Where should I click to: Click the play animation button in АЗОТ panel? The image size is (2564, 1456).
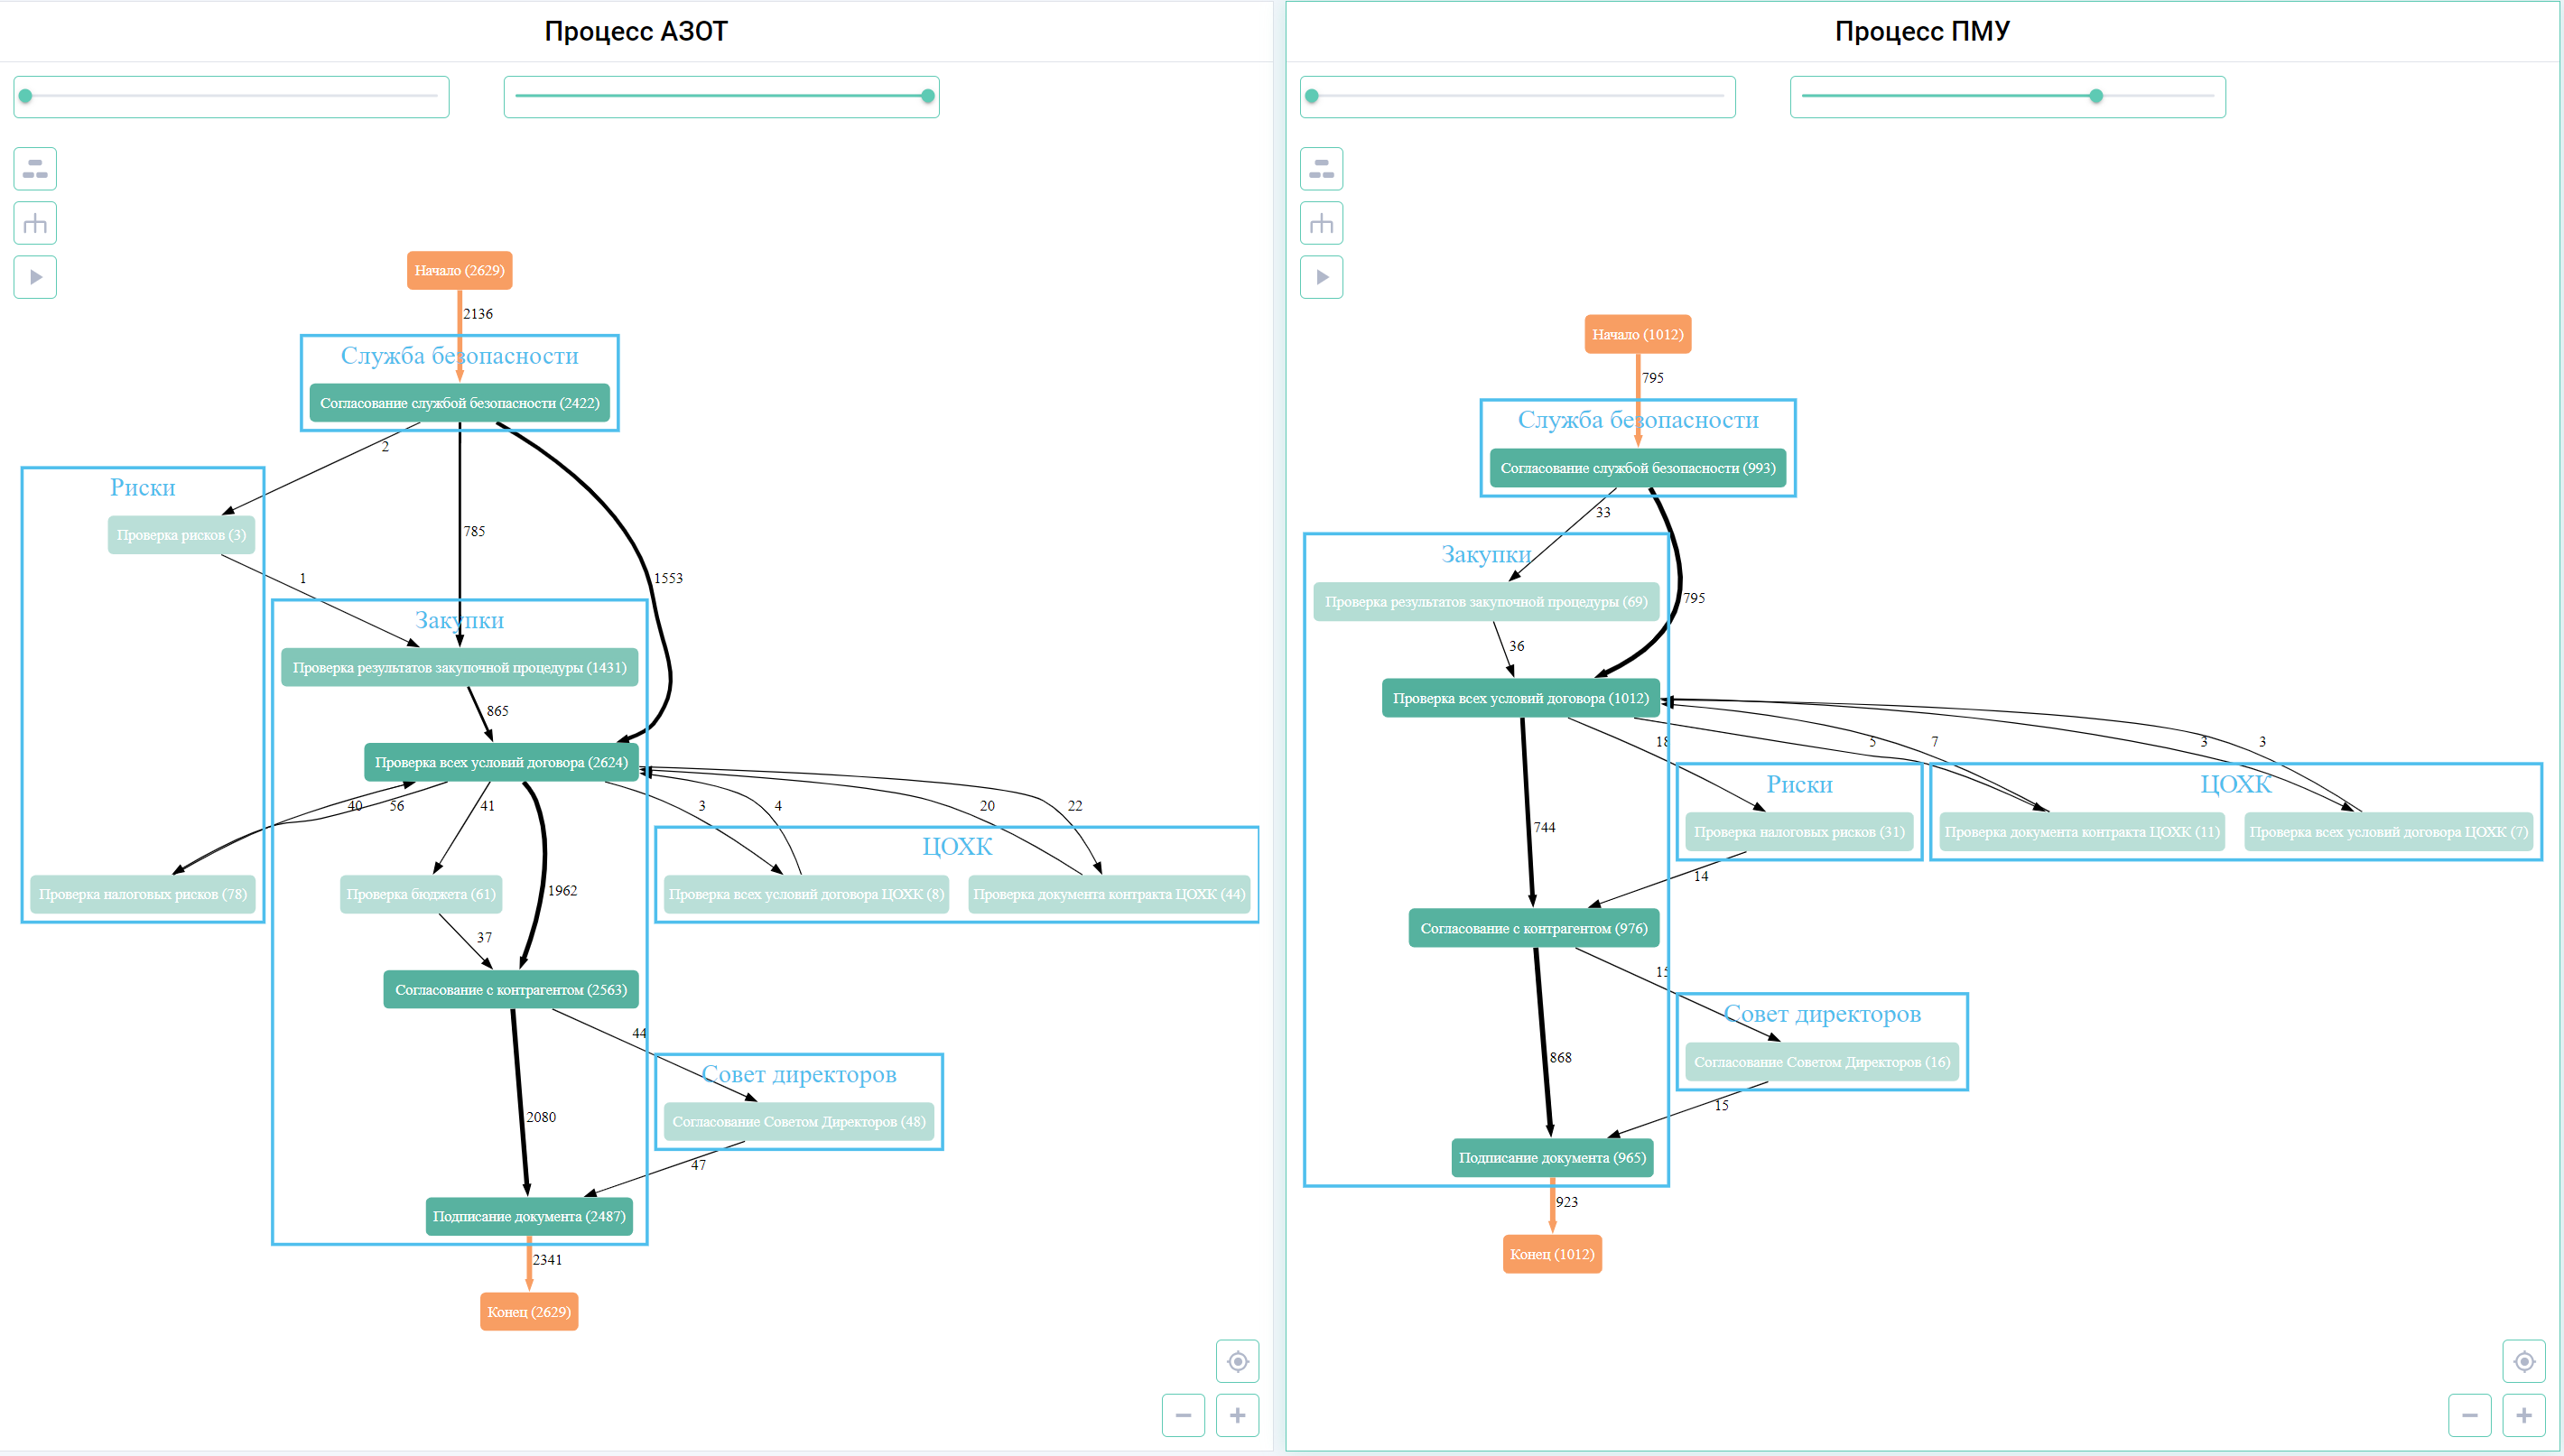[35, 277]
